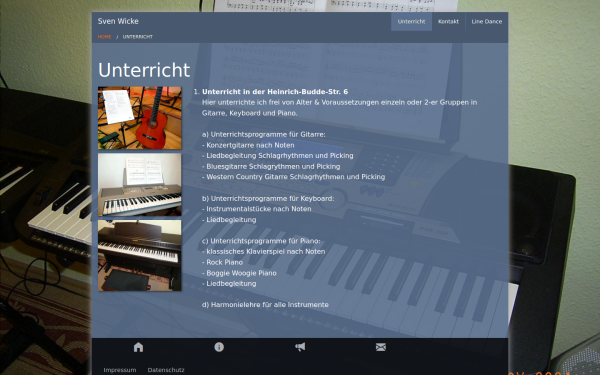
Task: Click heading 'Unterricht in der Heinrich-Budde-Str. 6'
Action: pyautogui.click(x=275, y=91)
